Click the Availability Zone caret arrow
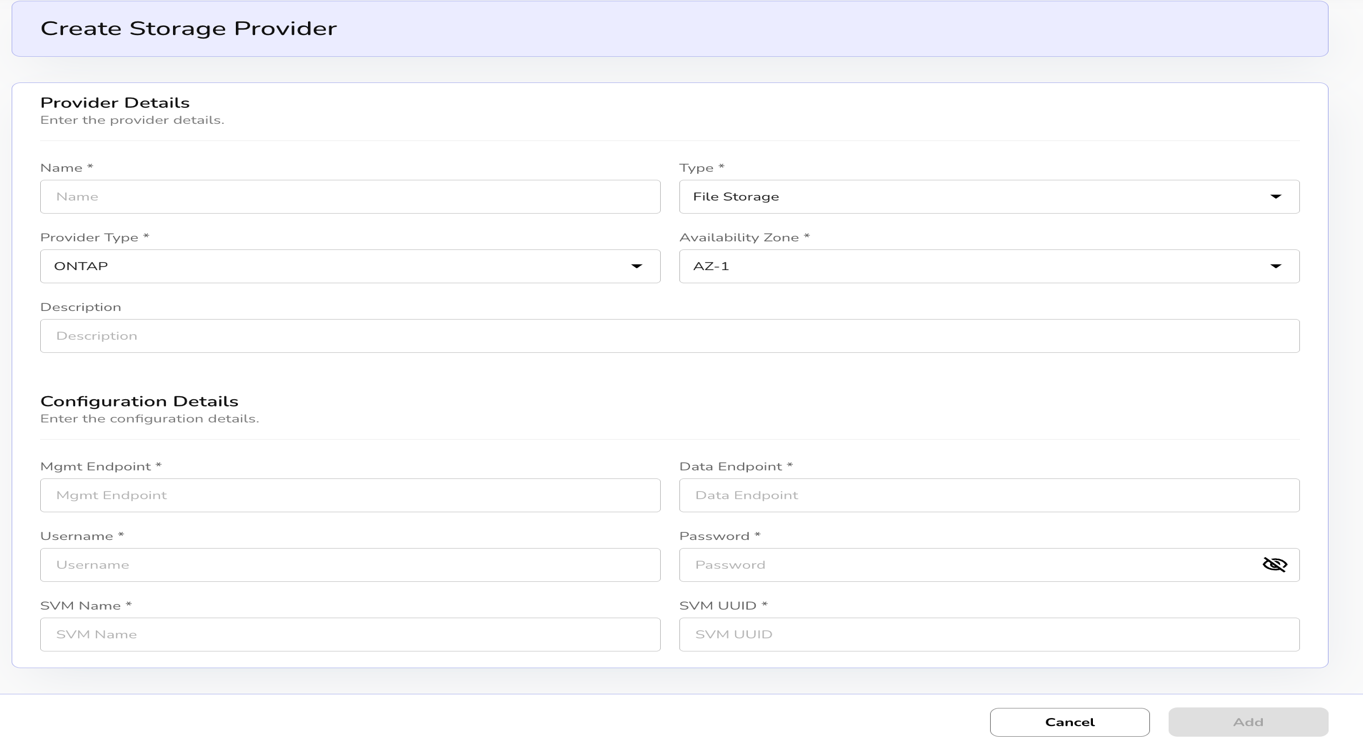The height and width of the screenshot is (743, 1363). coord(1275,267)
